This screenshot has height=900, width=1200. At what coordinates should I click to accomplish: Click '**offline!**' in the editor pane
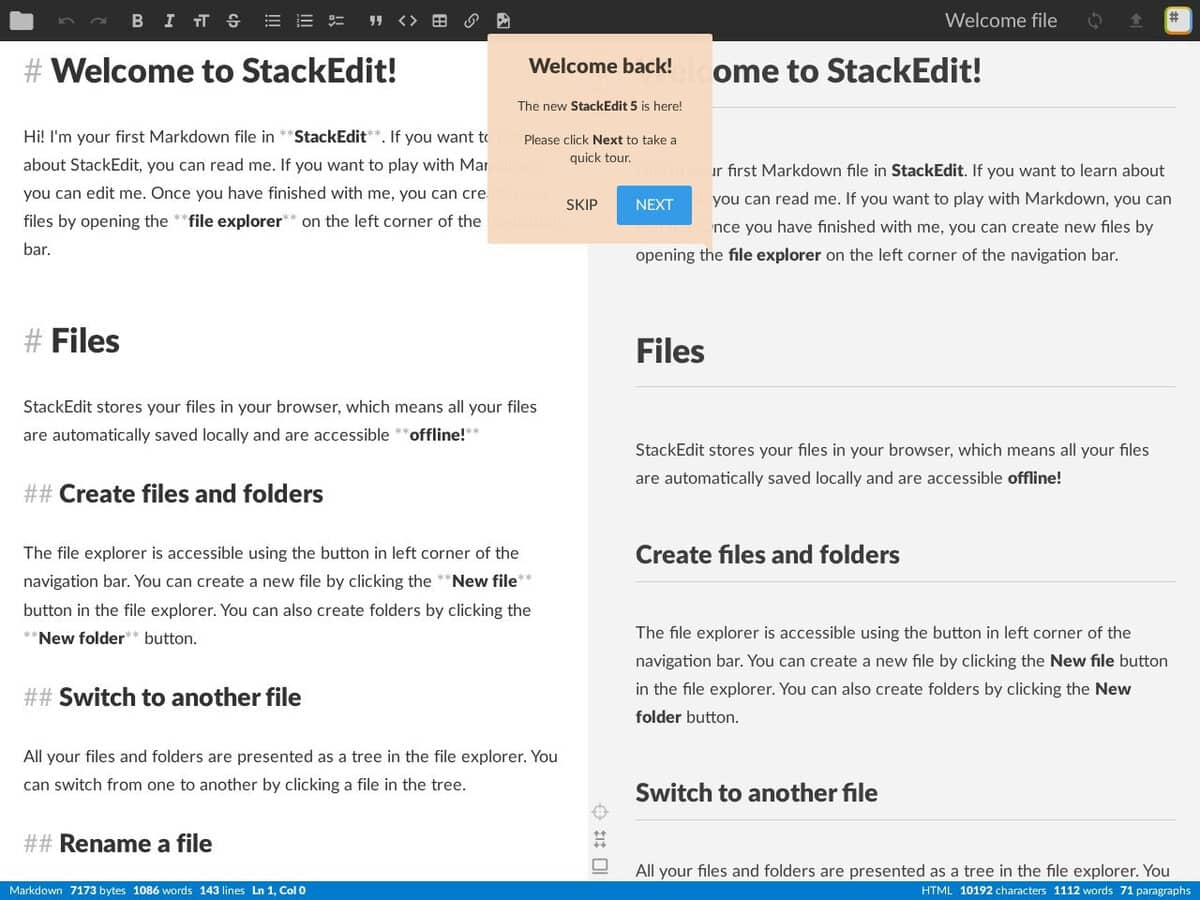[437, 435]
